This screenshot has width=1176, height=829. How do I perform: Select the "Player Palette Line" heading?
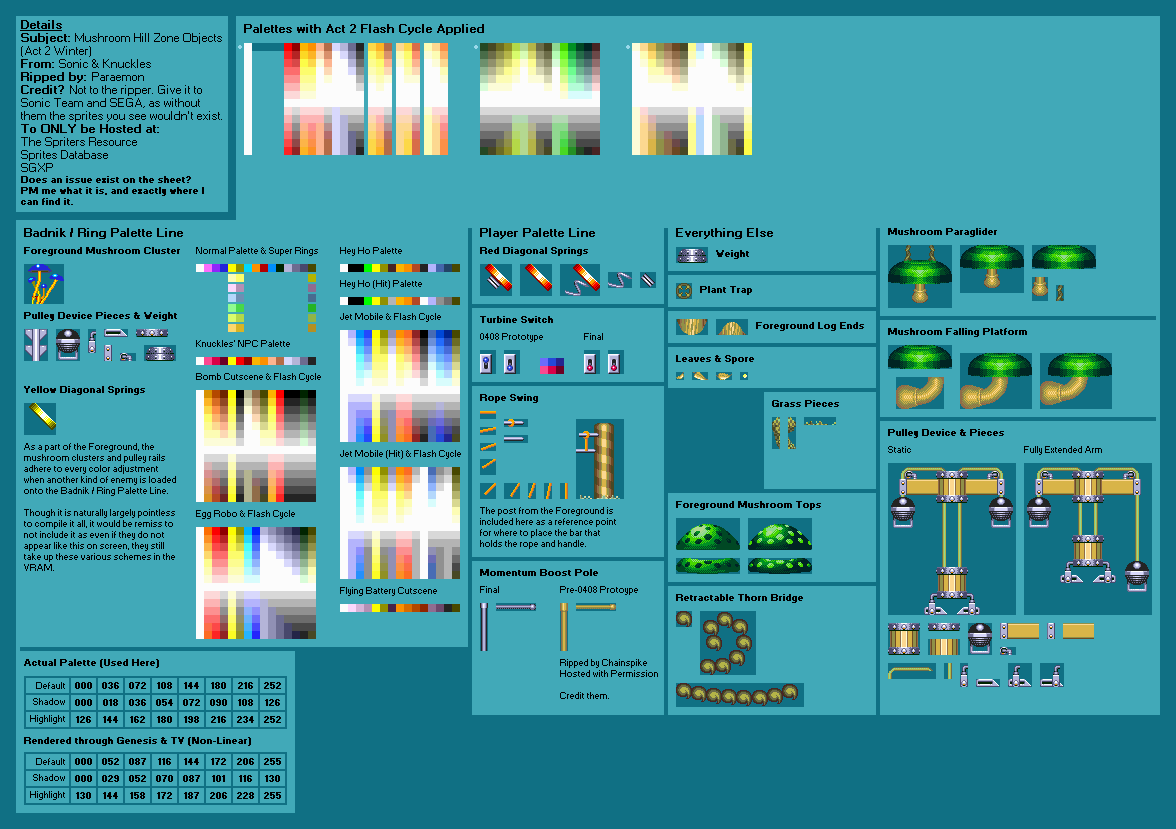point(537,233)
